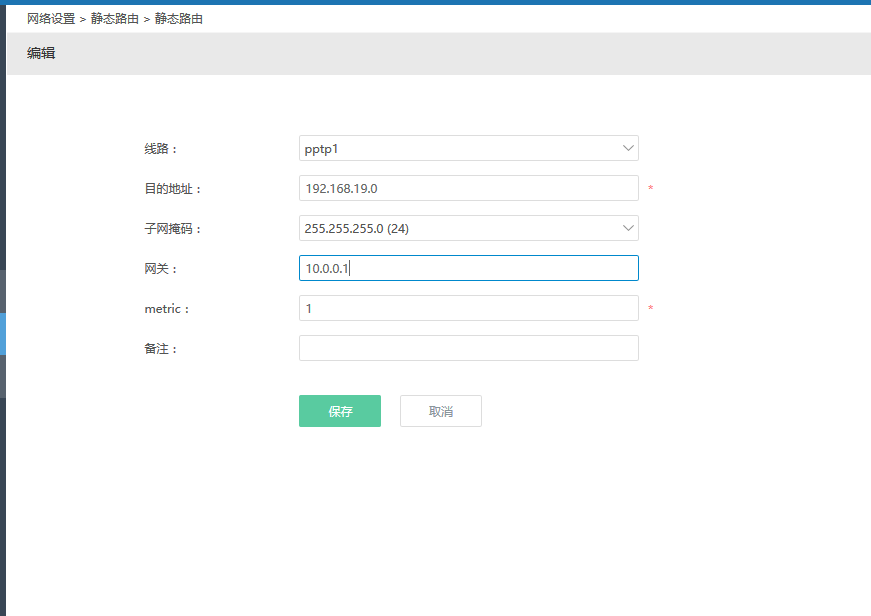This screenshot has height=616, width=871.
Task: Select the highlighted blue item in left sidebar
Action: (3, 334)
